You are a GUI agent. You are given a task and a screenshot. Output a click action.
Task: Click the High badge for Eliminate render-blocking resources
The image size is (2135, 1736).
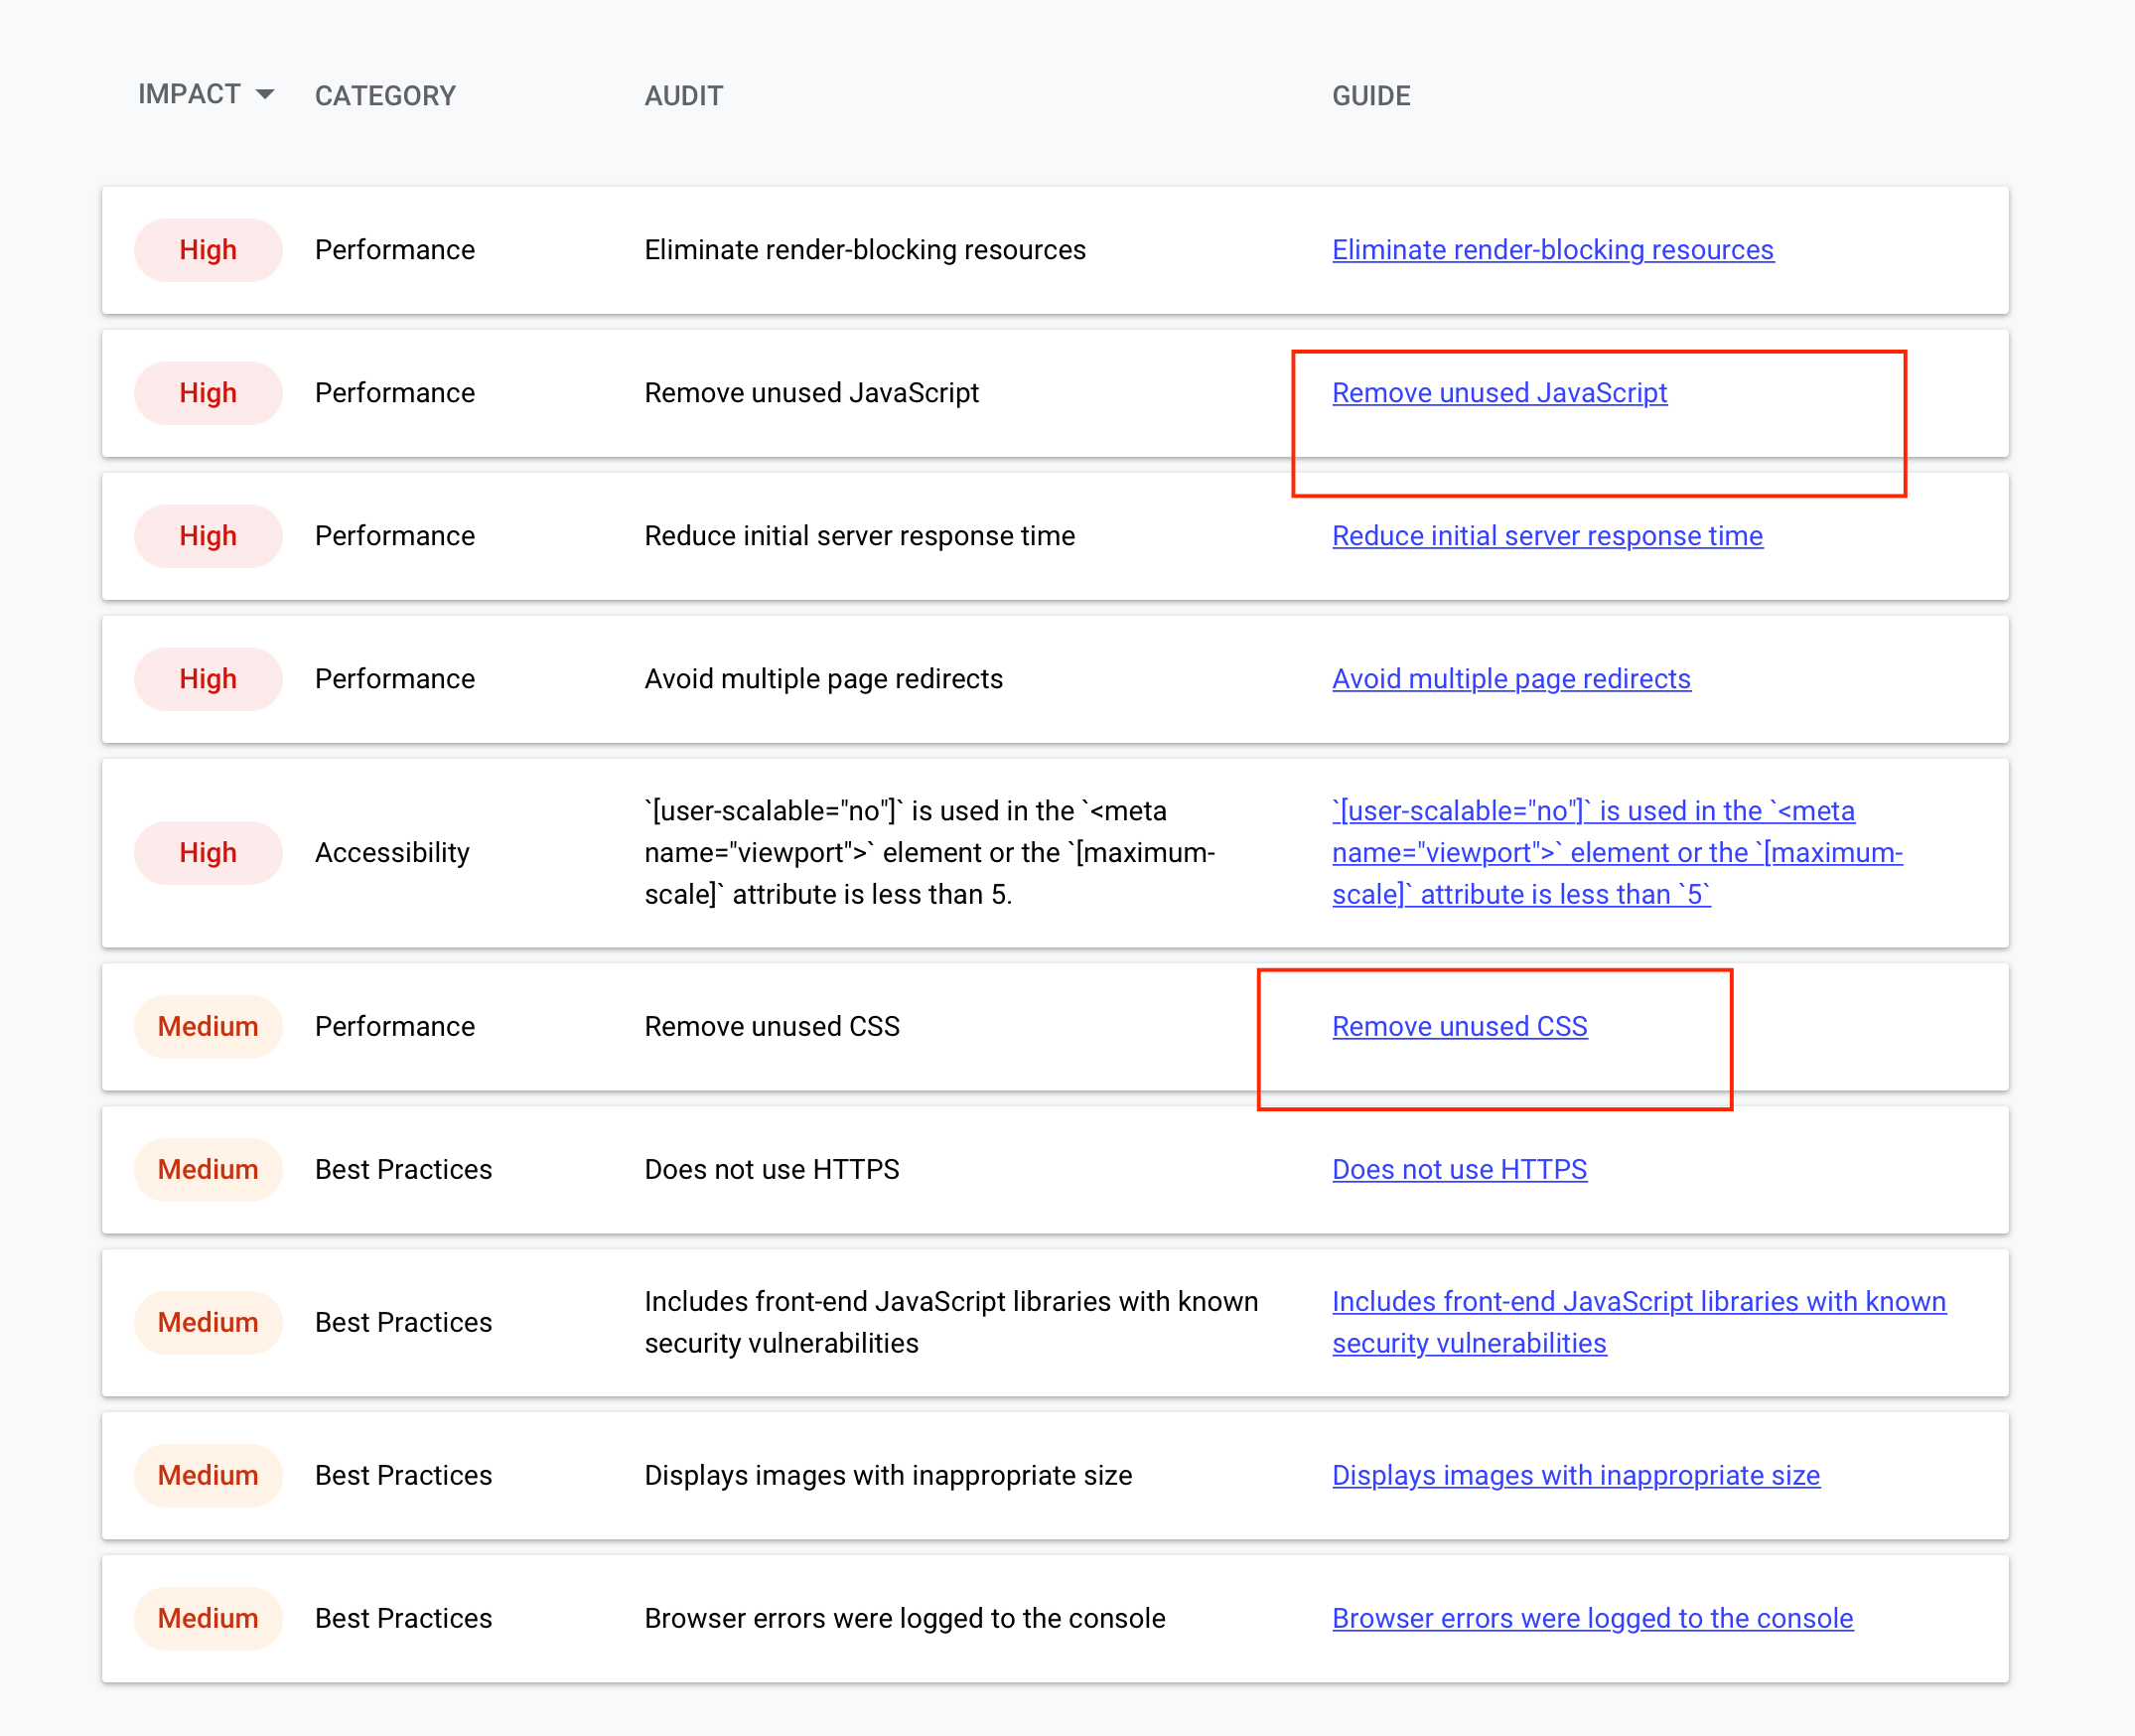208,250
